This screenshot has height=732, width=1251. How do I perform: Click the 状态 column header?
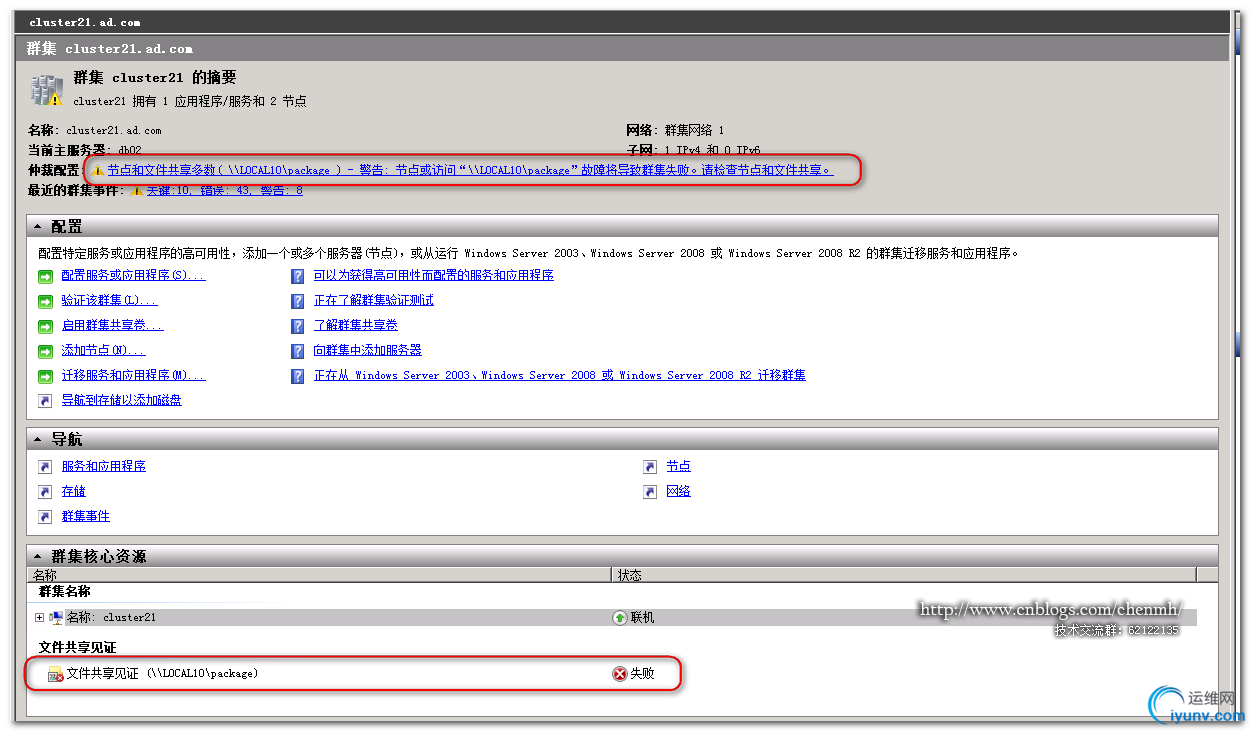pyautogui.click(x=904, y=575)
